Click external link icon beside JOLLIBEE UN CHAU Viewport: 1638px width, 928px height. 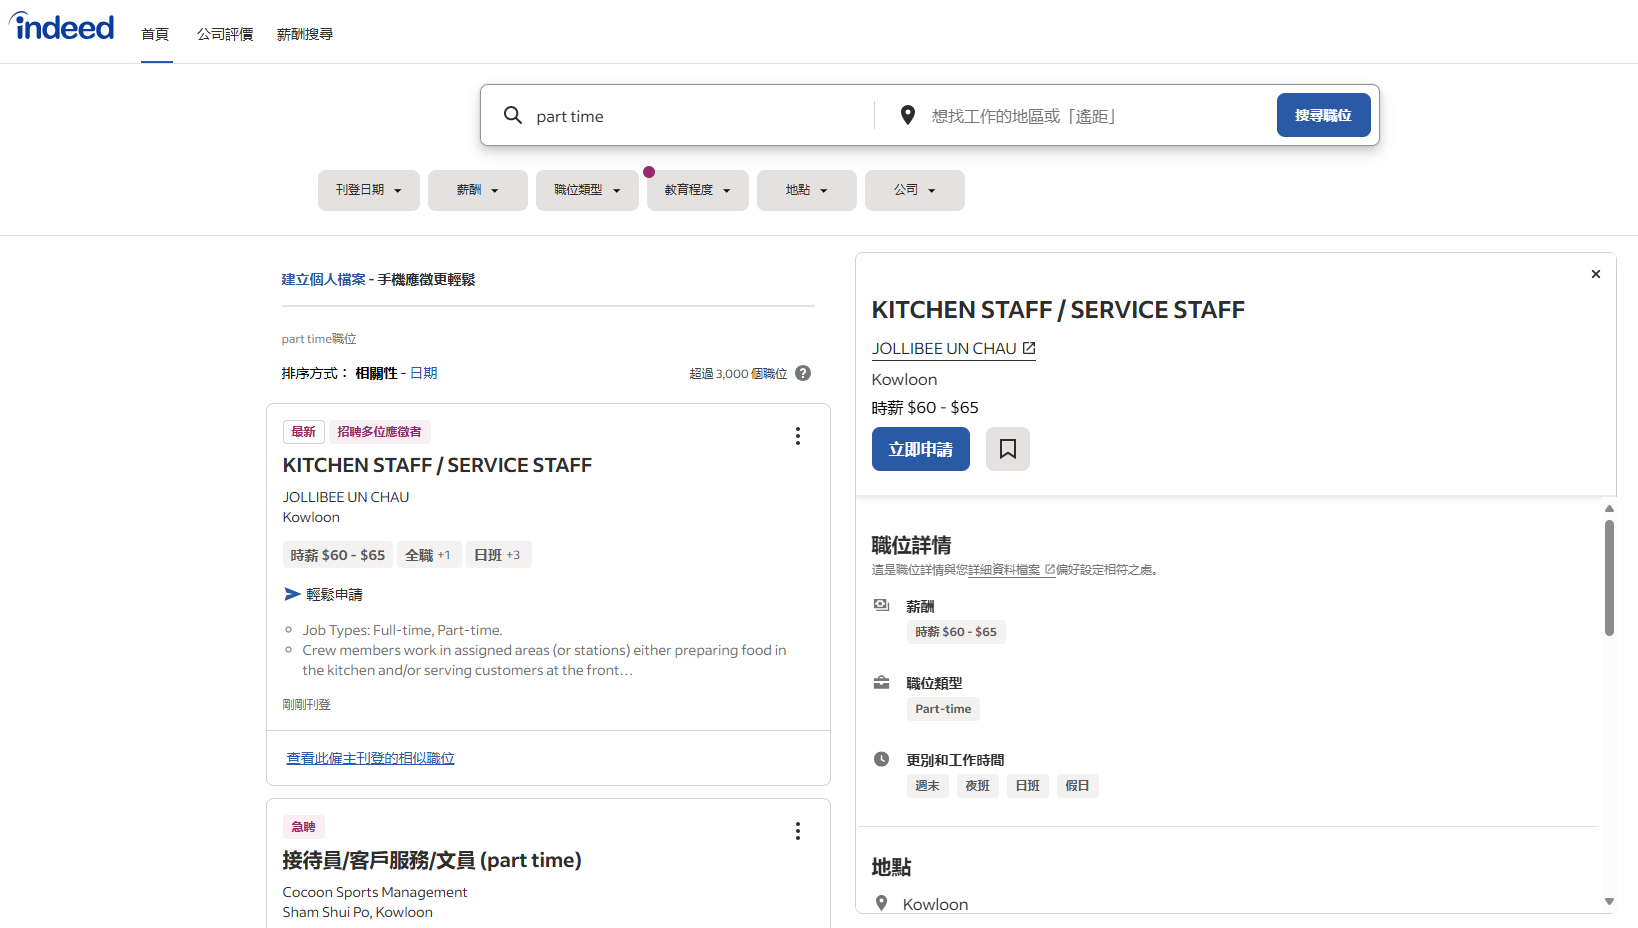(x=1029, y=348)
